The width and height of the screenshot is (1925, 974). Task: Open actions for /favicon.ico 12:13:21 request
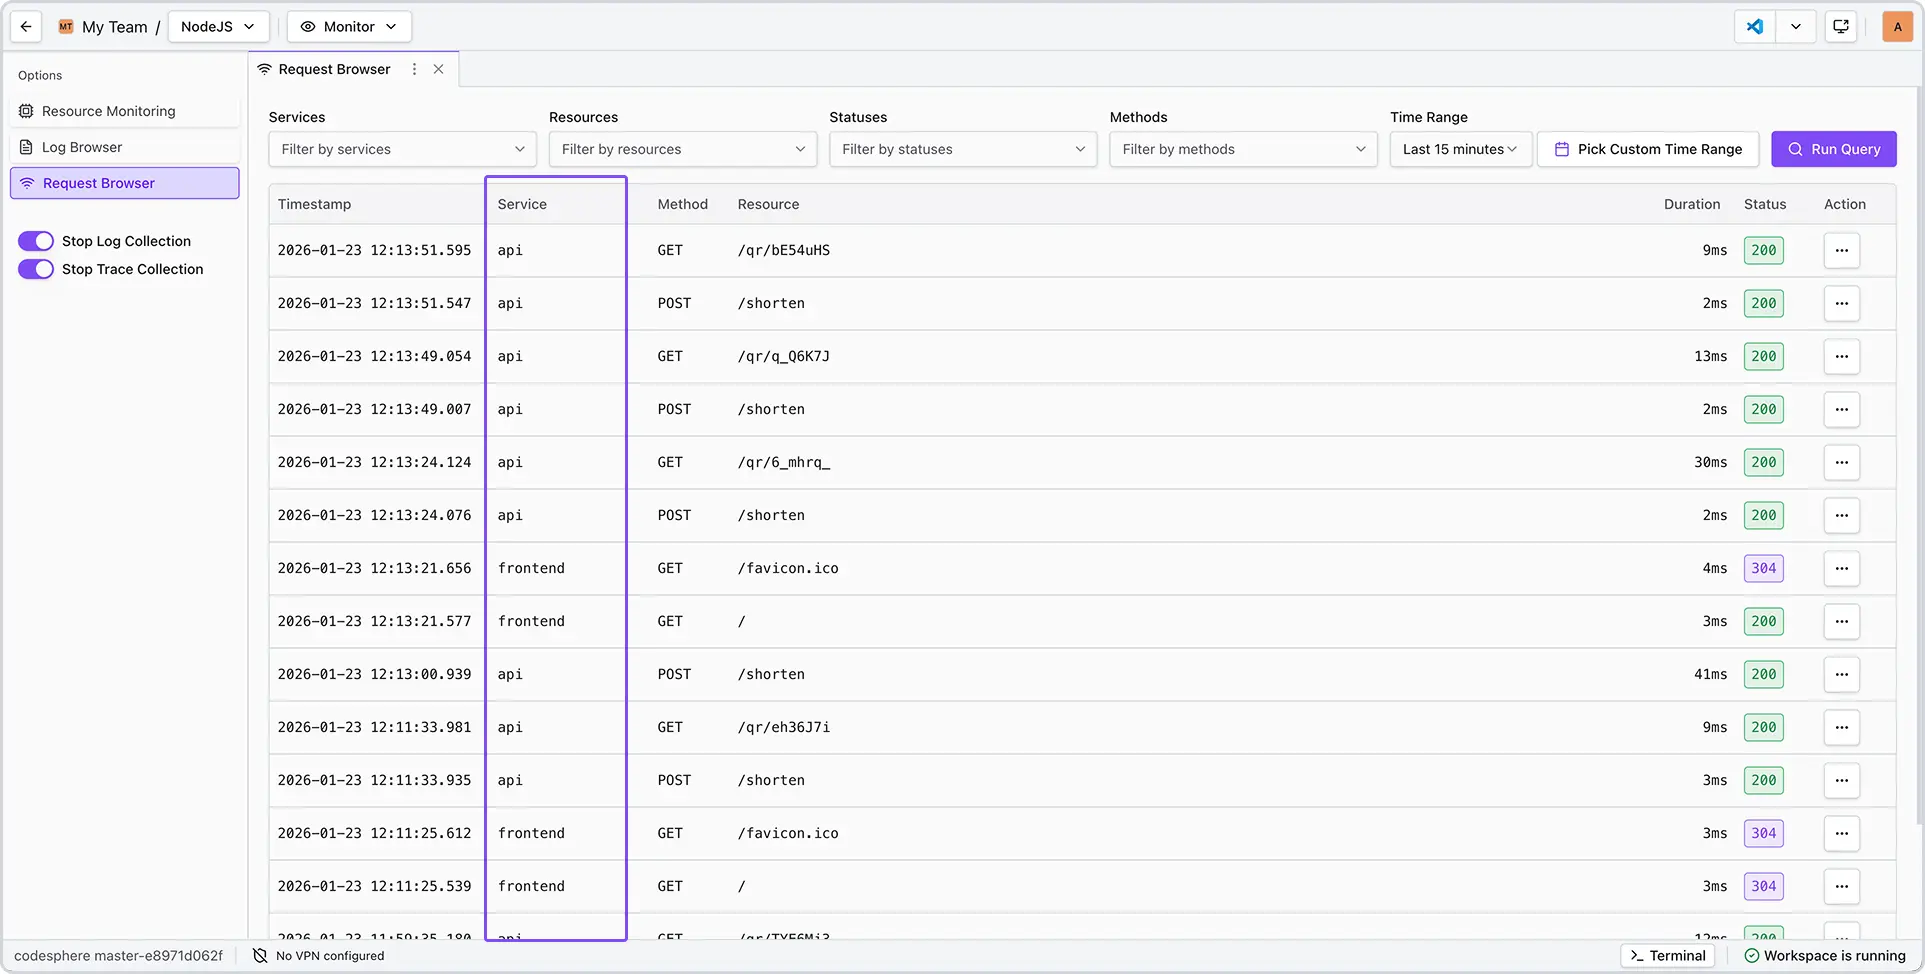point(1841,568)
